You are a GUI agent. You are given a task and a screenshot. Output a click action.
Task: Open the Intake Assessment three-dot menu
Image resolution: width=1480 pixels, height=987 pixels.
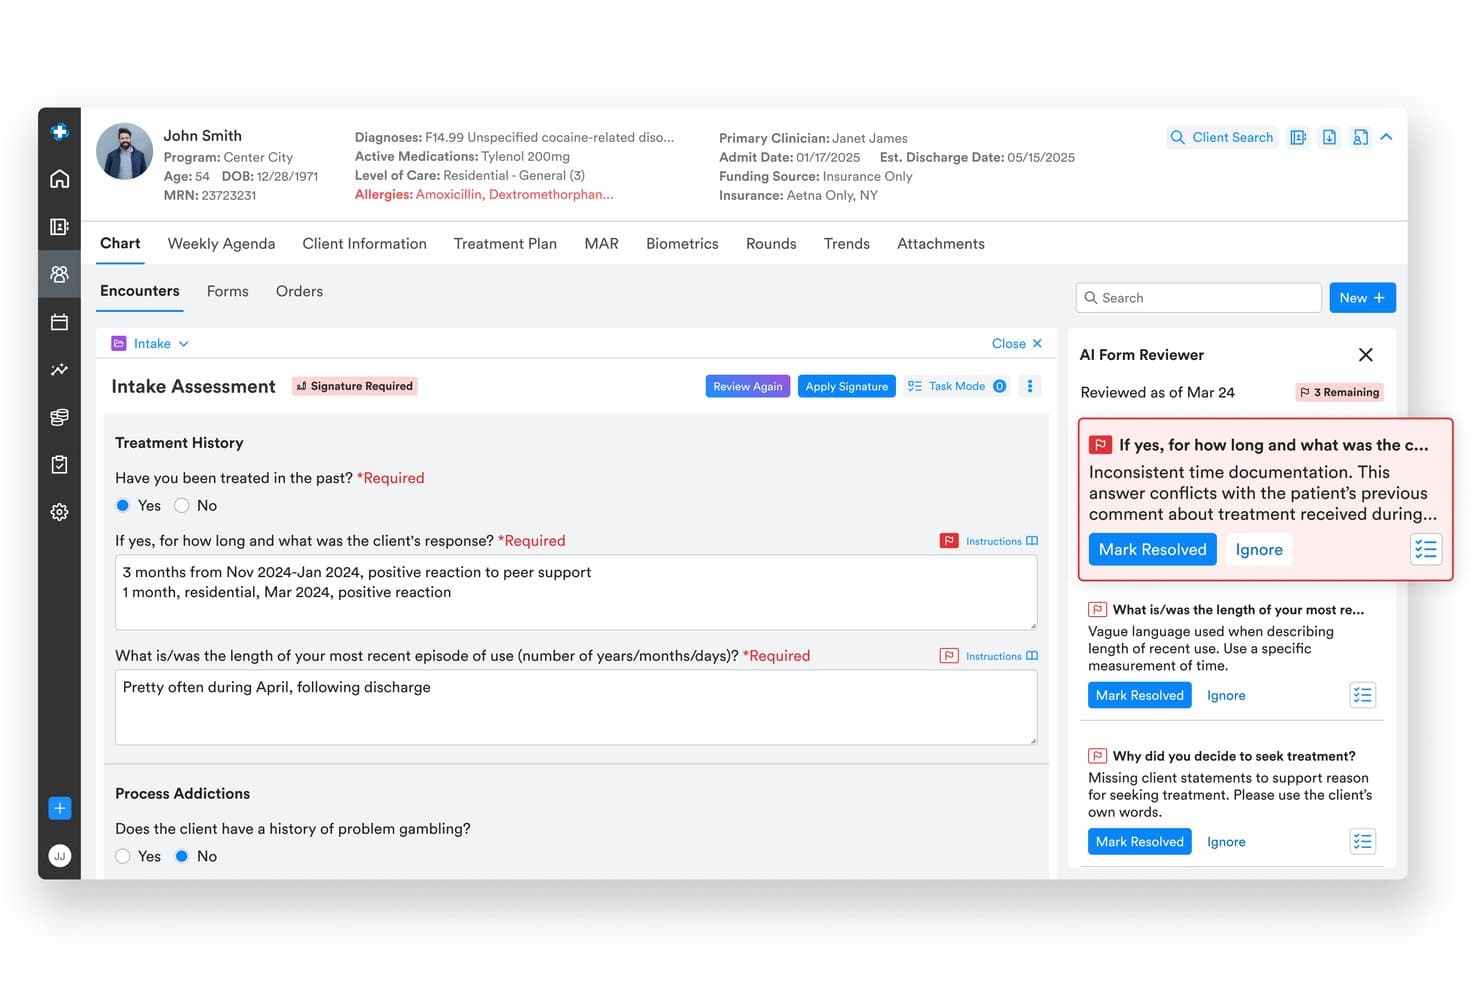(x=1030, y=386)
